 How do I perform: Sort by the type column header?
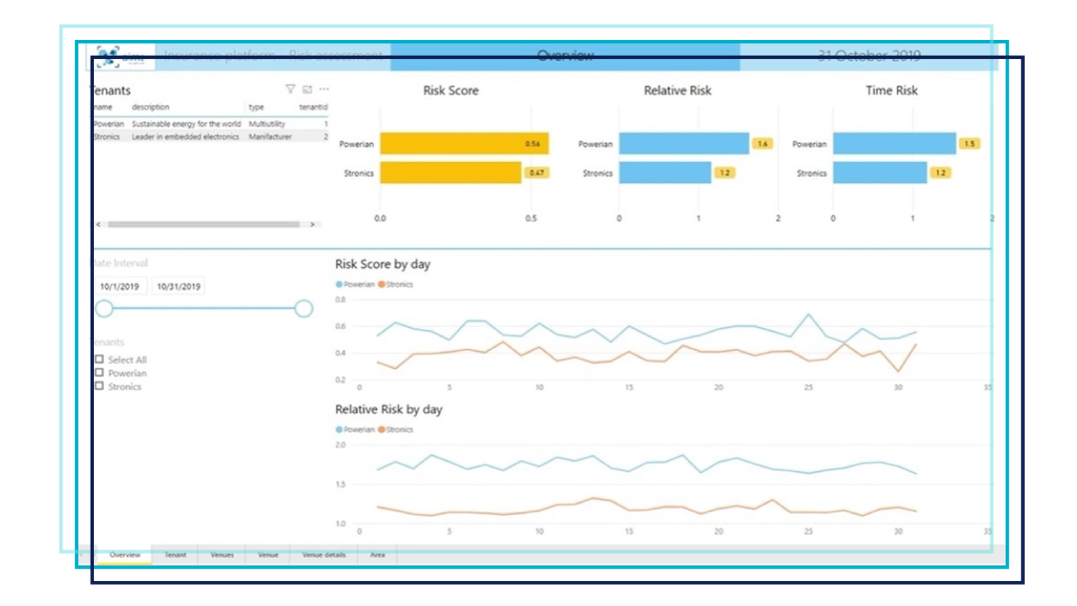256,107
